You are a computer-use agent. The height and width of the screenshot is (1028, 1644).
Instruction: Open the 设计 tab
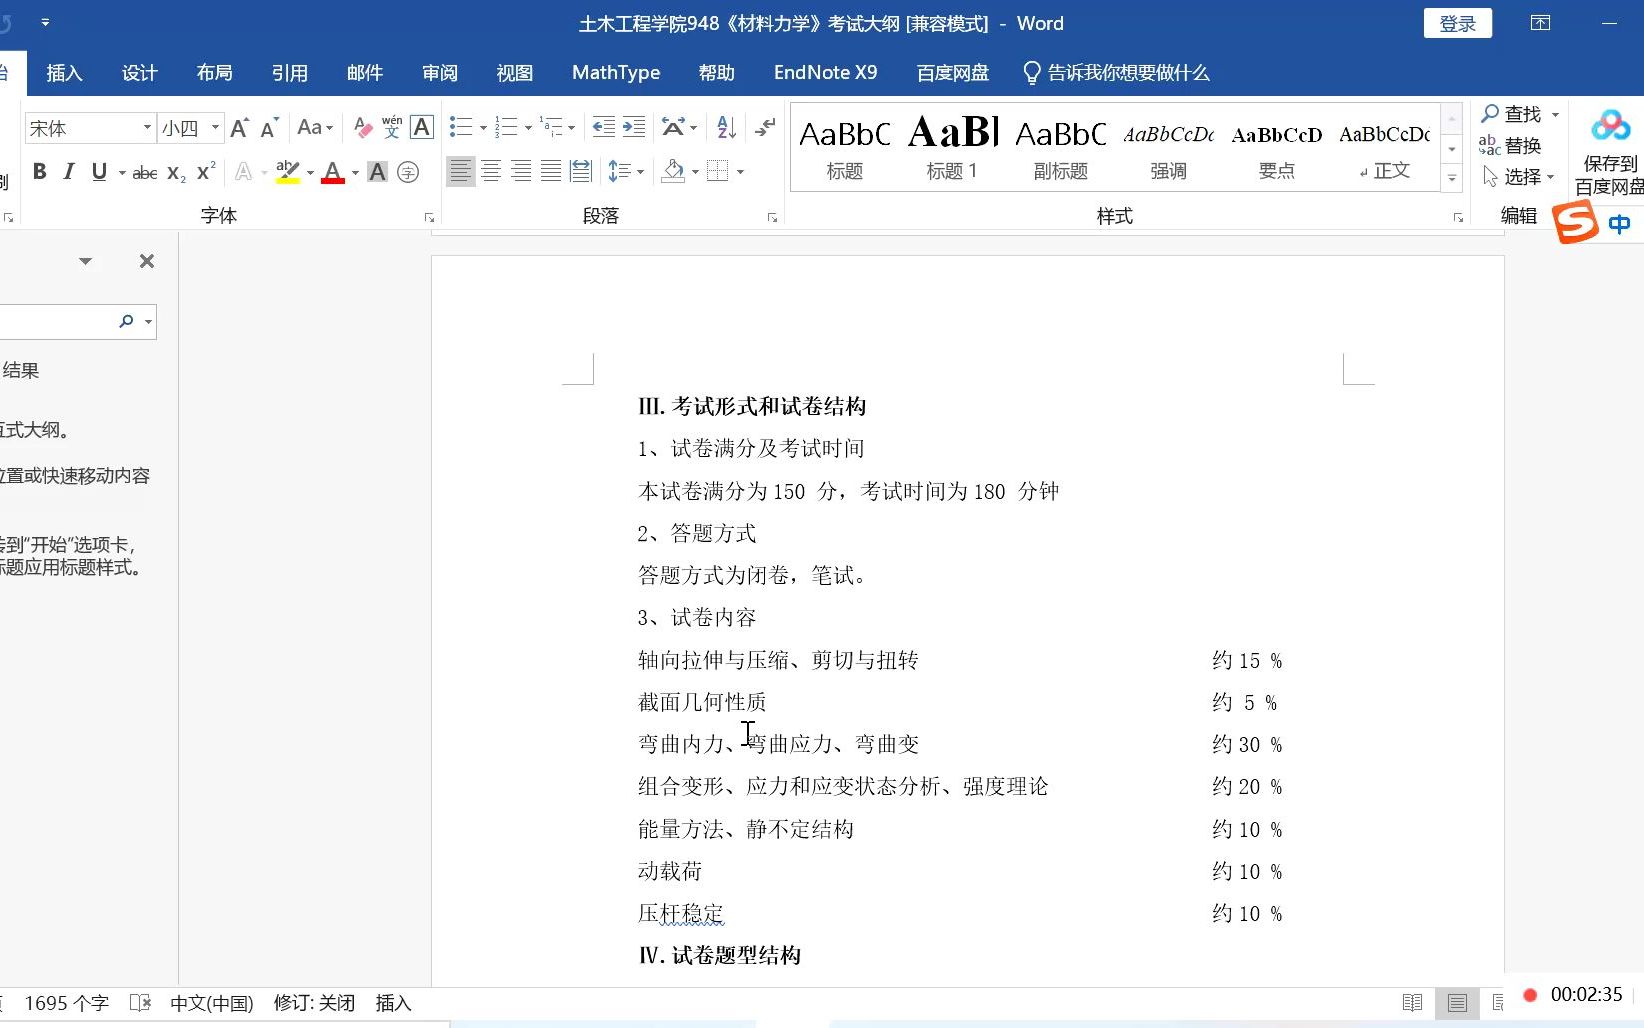[140, 72]
